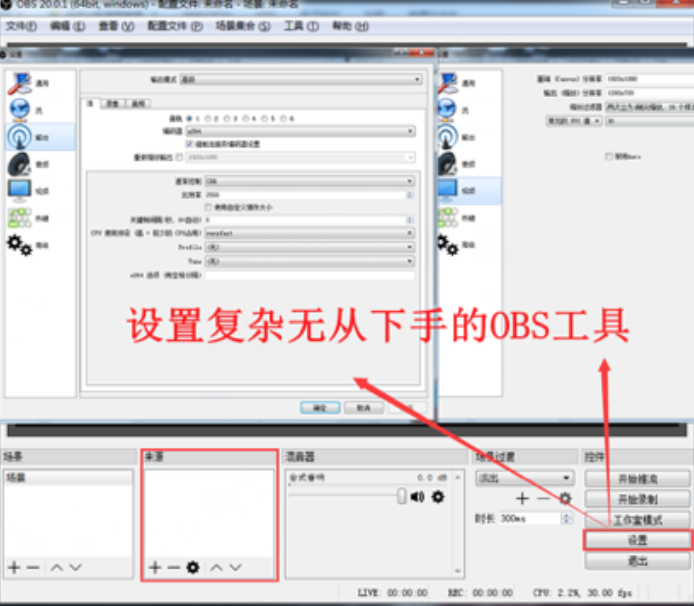Select the Hotkeys icon in right settings window

click(x=447, y=217)
